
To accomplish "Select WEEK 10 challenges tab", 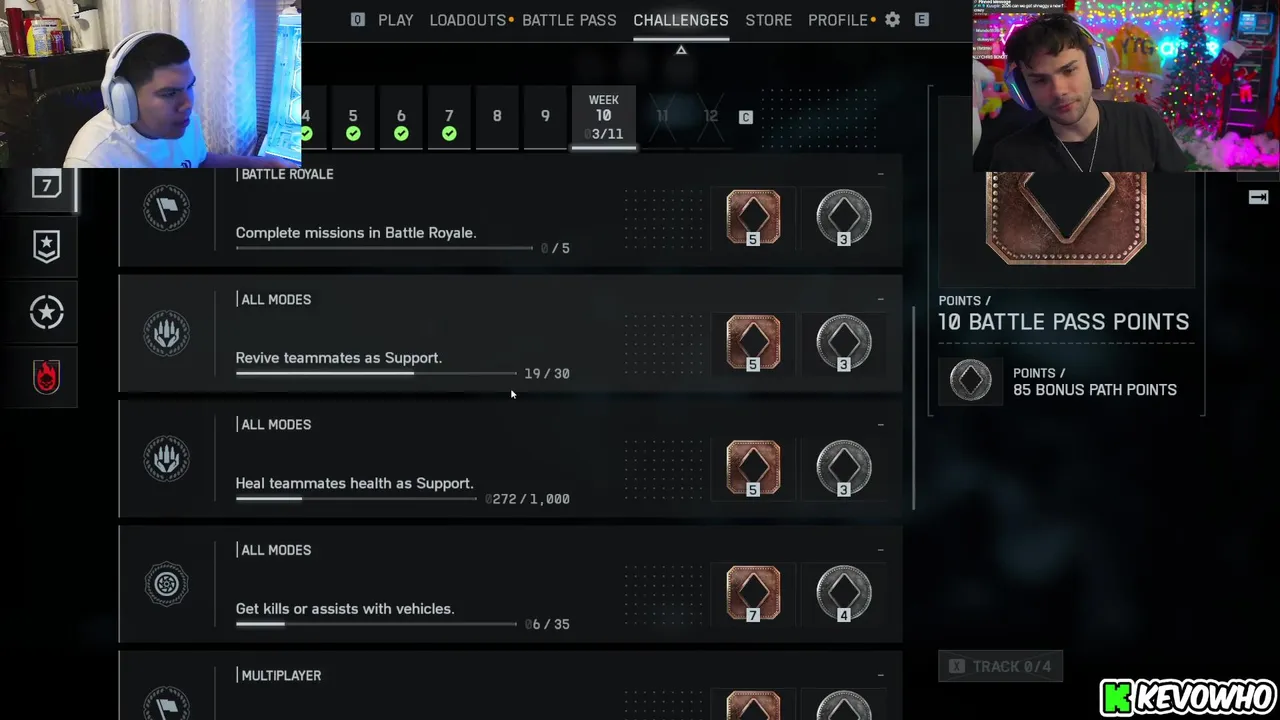I will point(603,118).
